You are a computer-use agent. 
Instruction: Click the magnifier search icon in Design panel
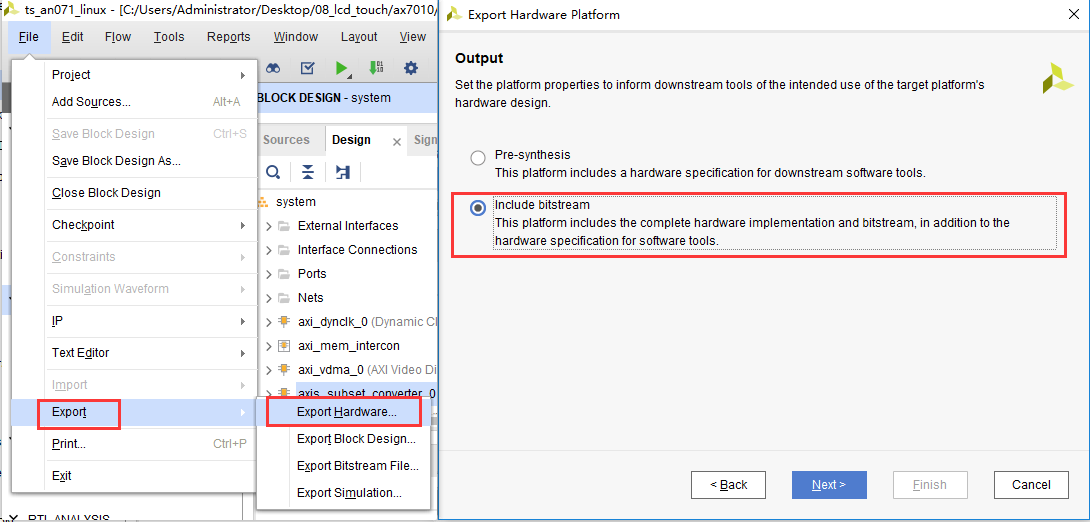(x=274, y=172)
